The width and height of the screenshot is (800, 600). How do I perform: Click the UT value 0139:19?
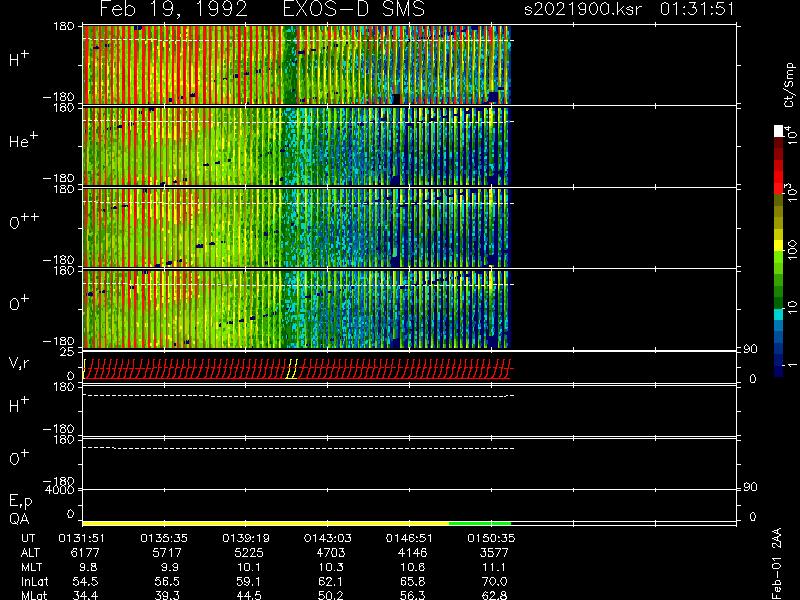pos(246,538)
